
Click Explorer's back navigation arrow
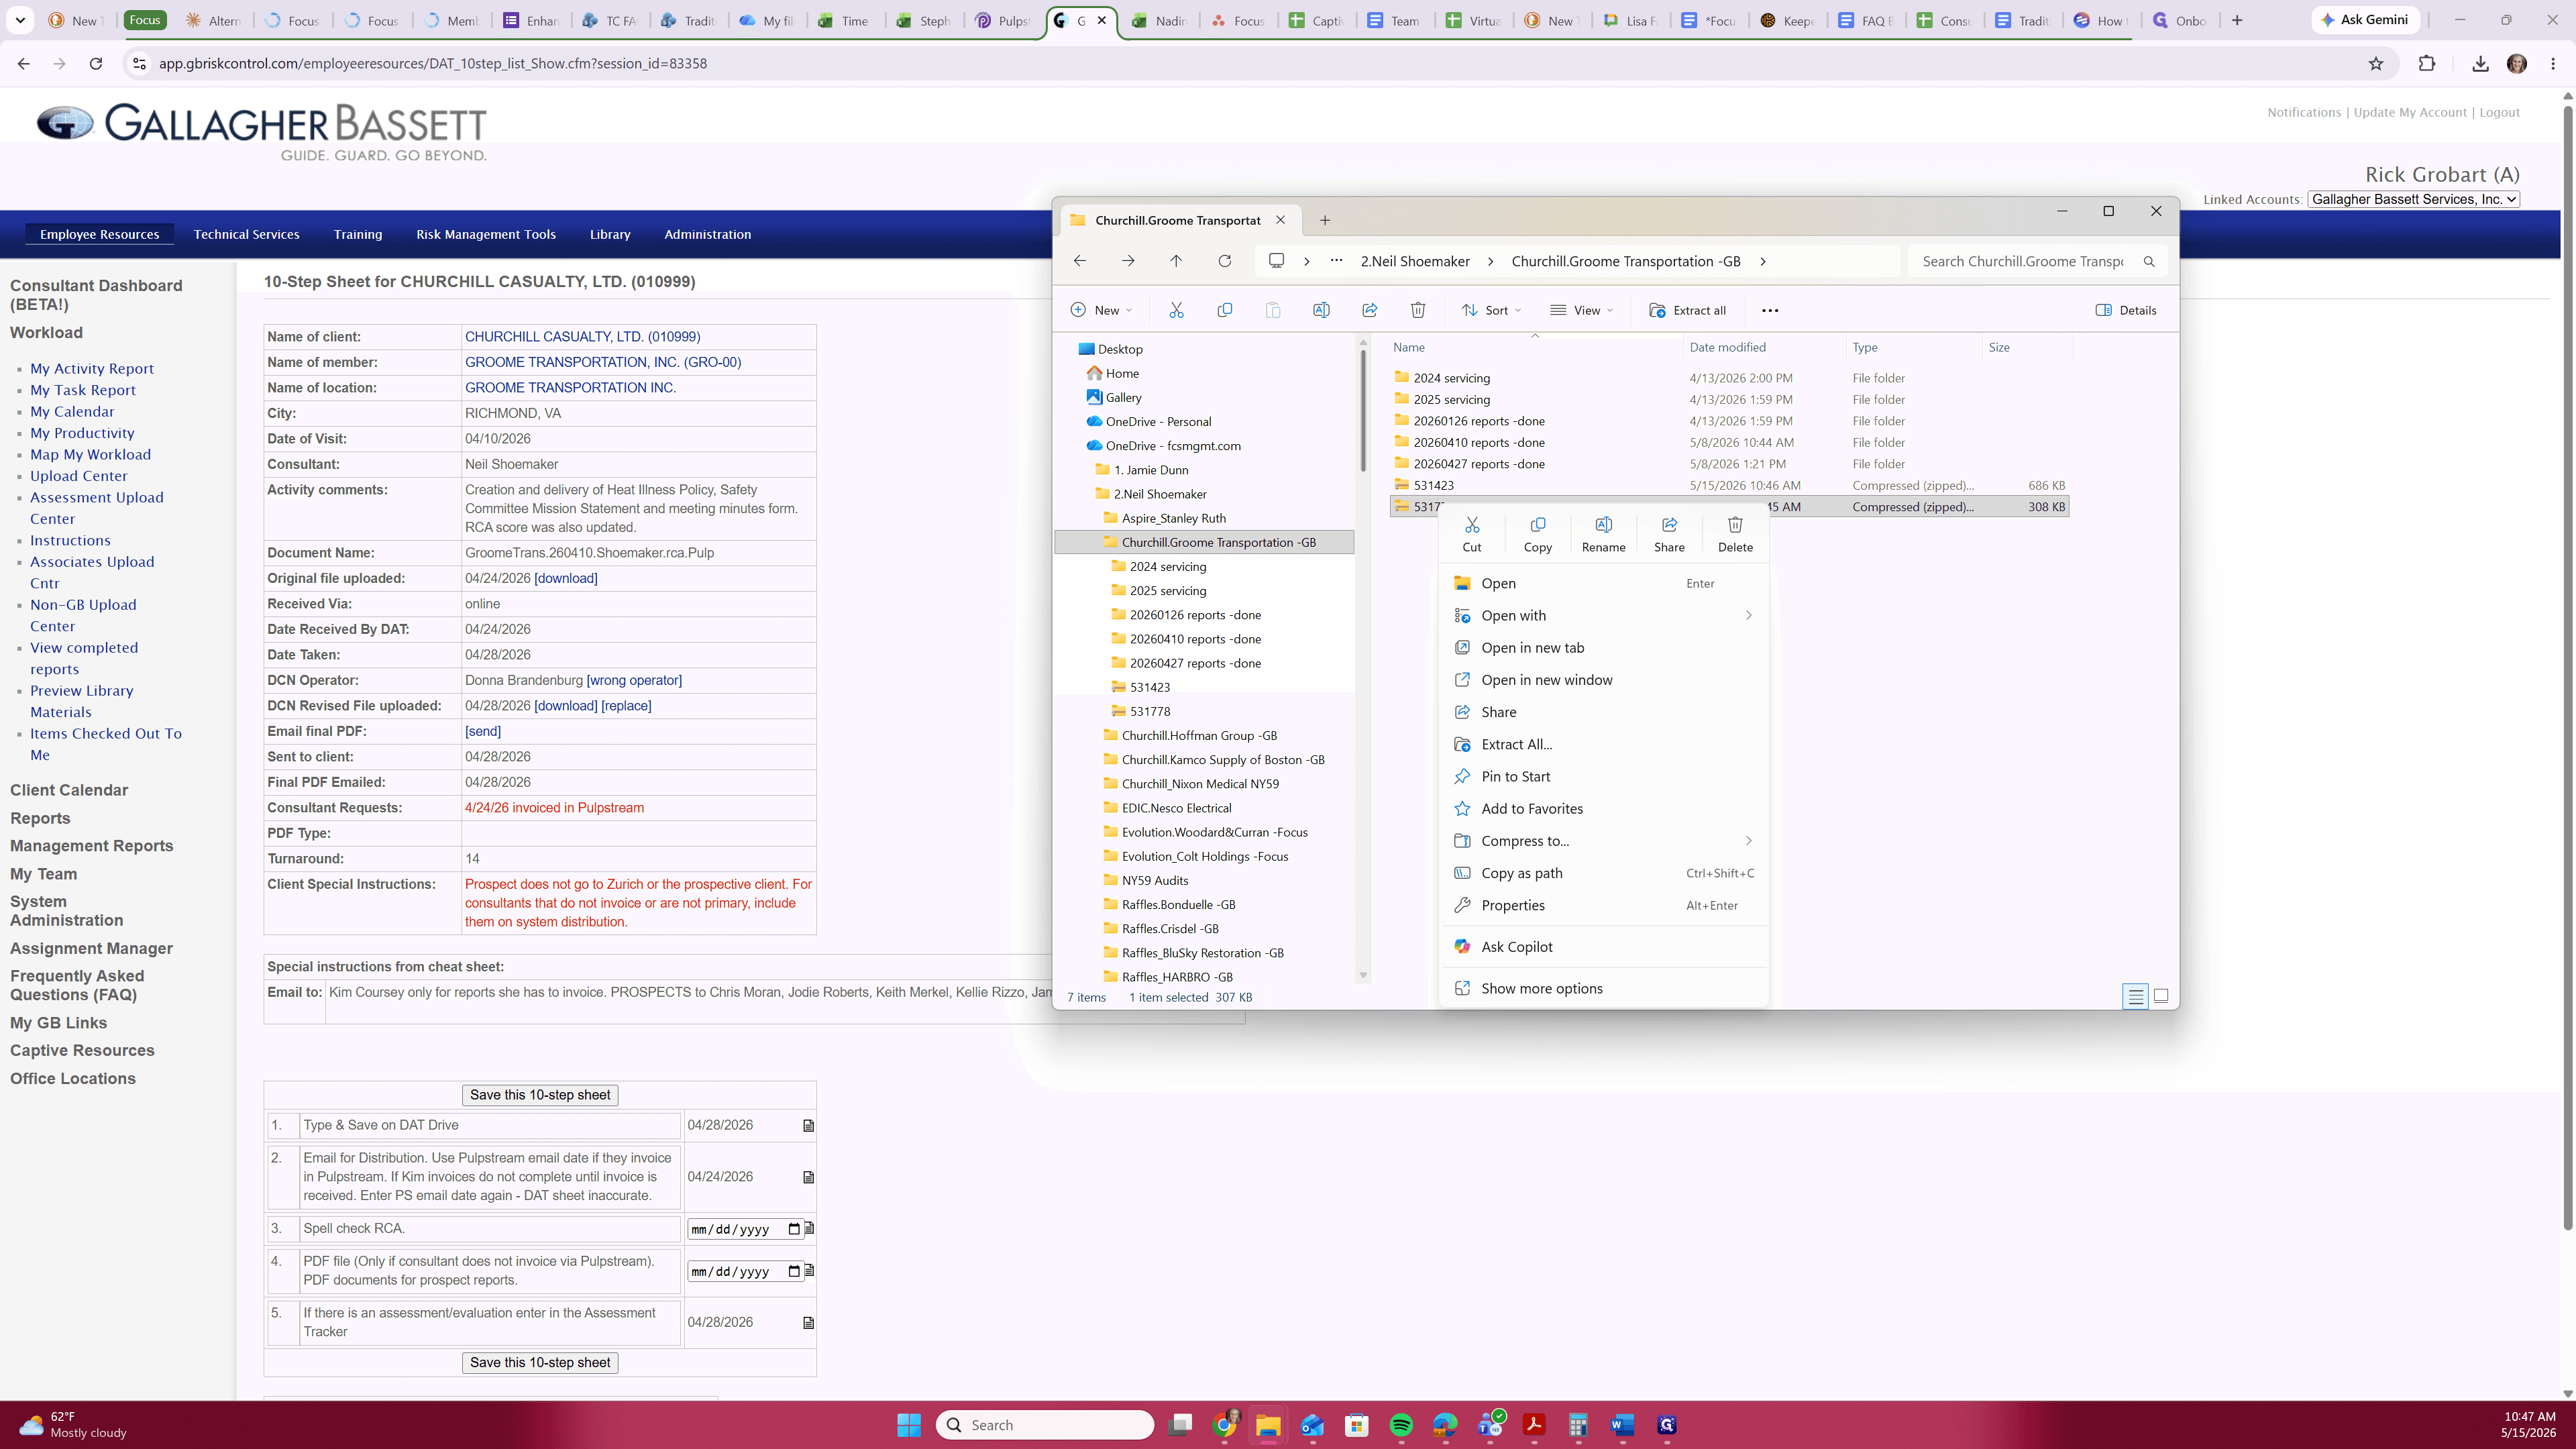[x=1080, y=261]
